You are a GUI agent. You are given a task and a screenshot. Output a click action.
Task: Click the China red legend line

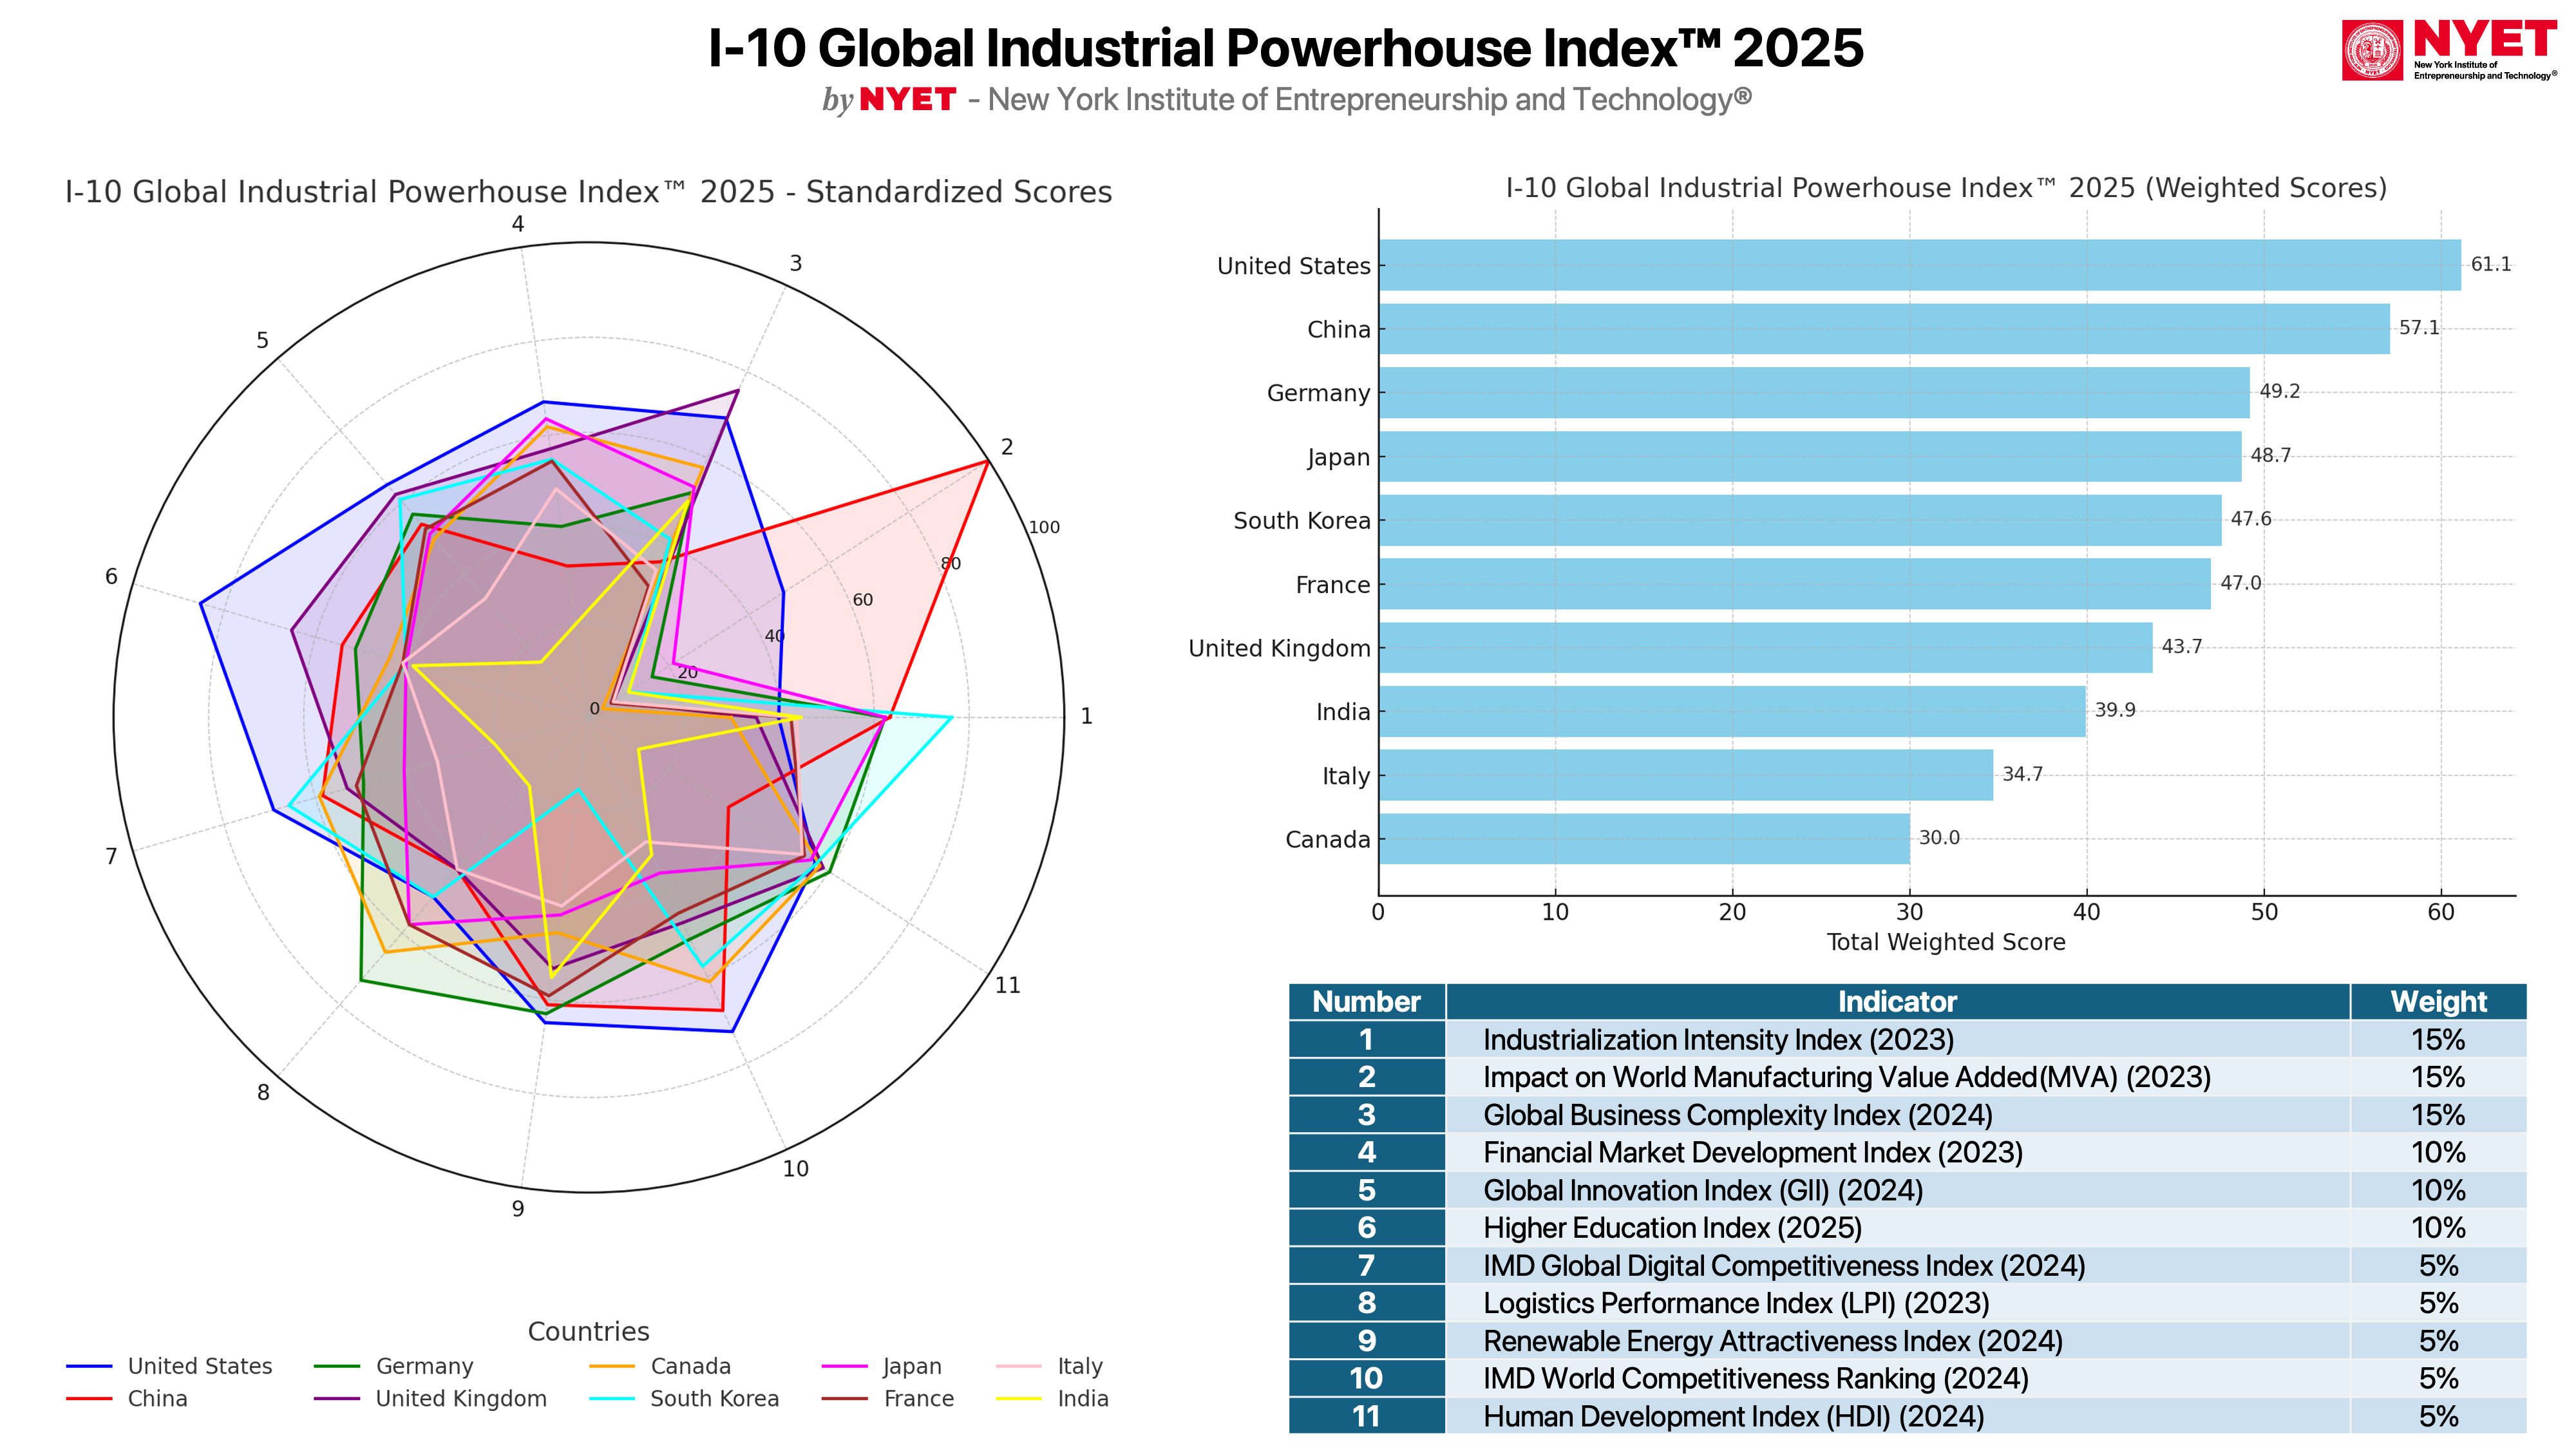89,1398
